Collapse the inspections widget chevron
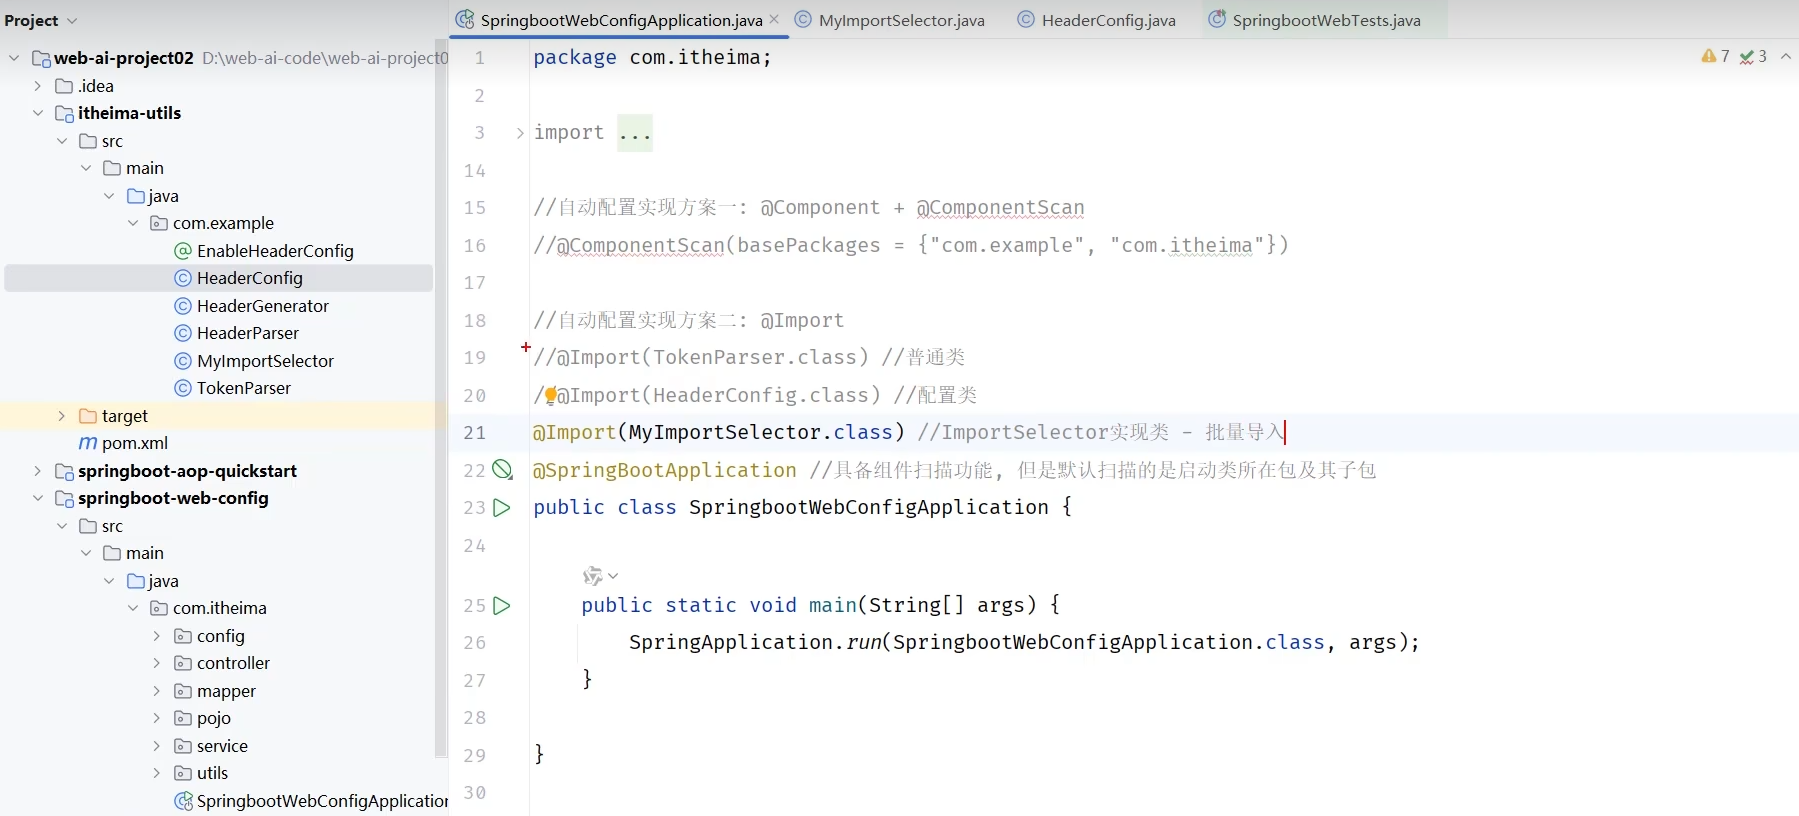Image resolution: width=1799 pixels, height=816 pixels. (x=1786, y=57)
